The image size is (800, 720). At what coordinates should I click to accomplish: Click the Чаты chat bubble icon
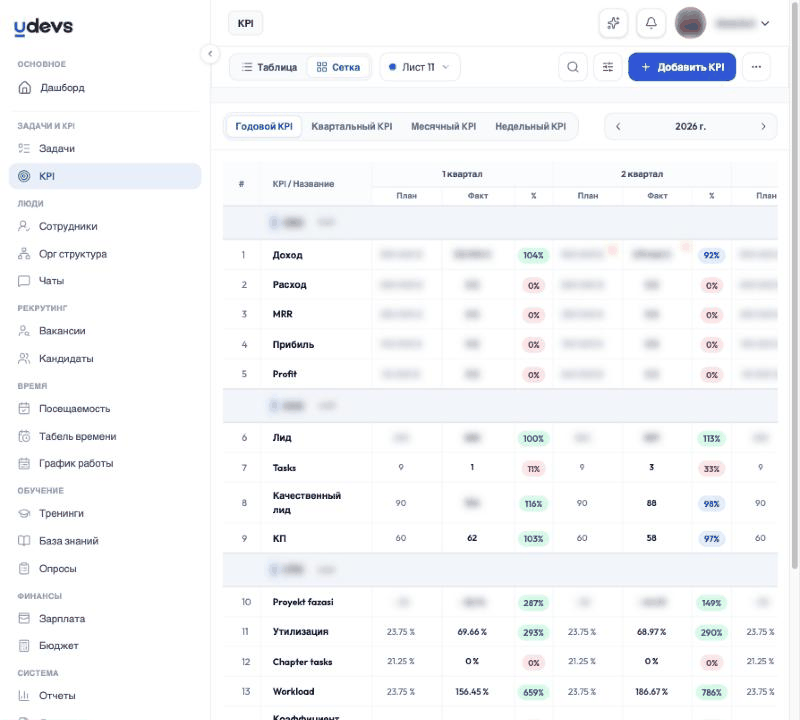click(x=24, y=281)
